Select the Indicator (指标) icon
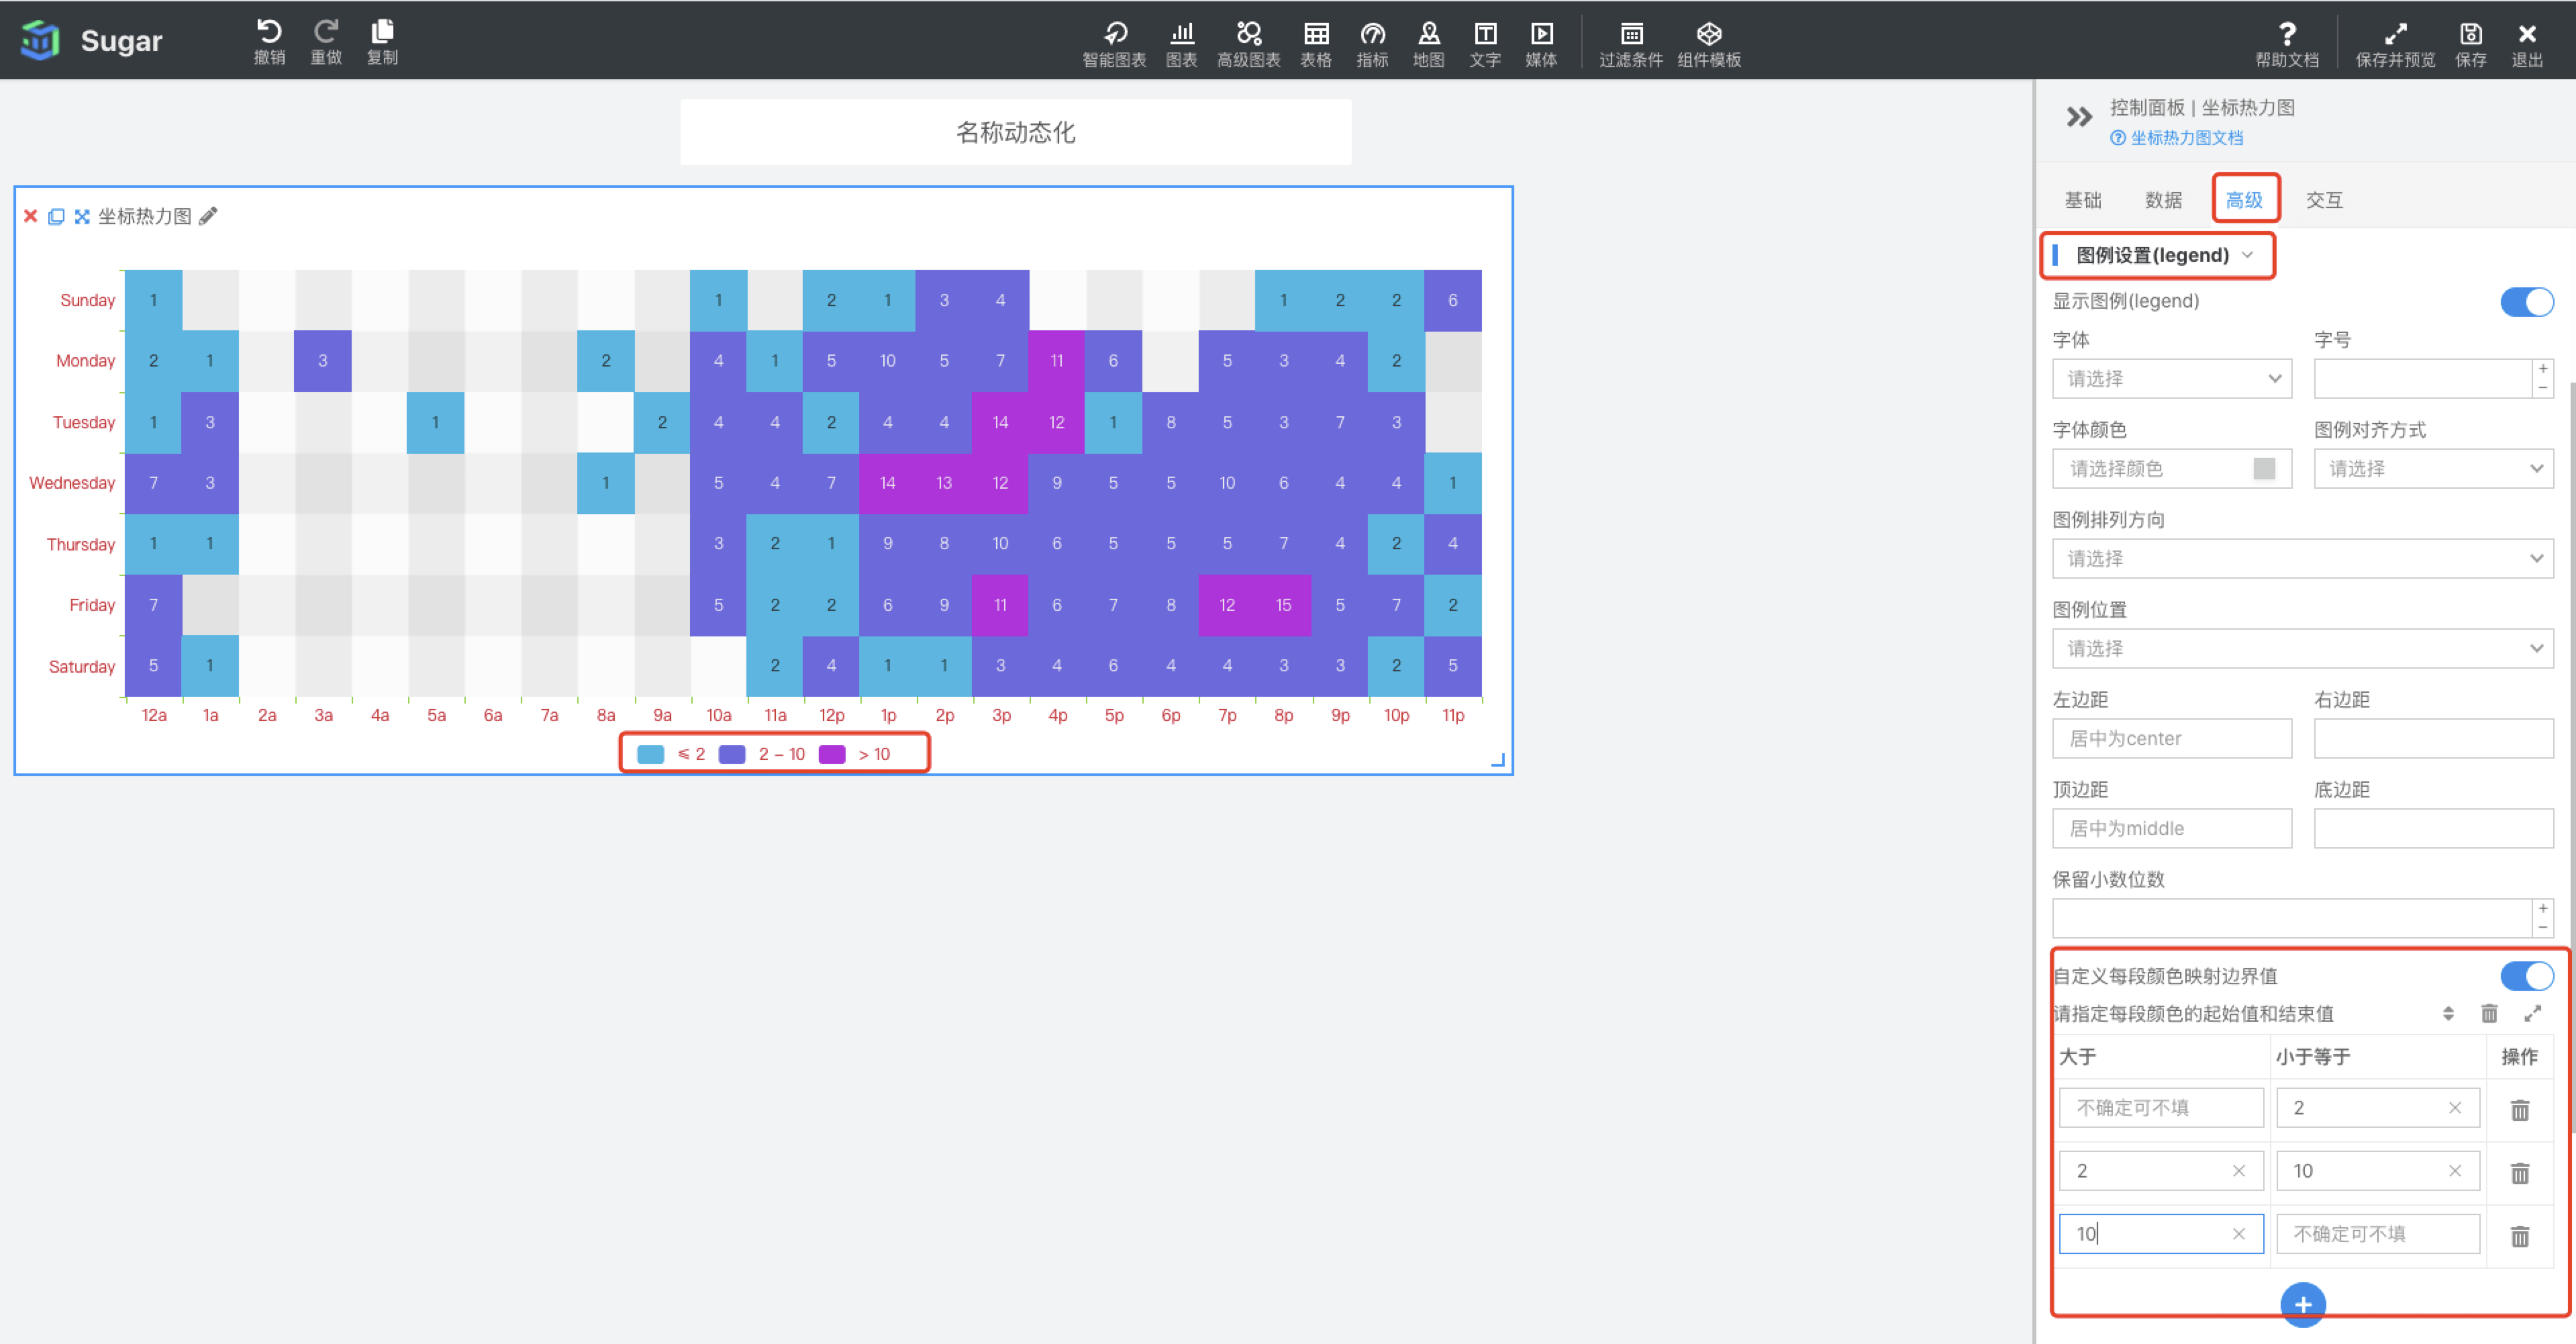The image size is (2576, 1344). [1372, 44]
